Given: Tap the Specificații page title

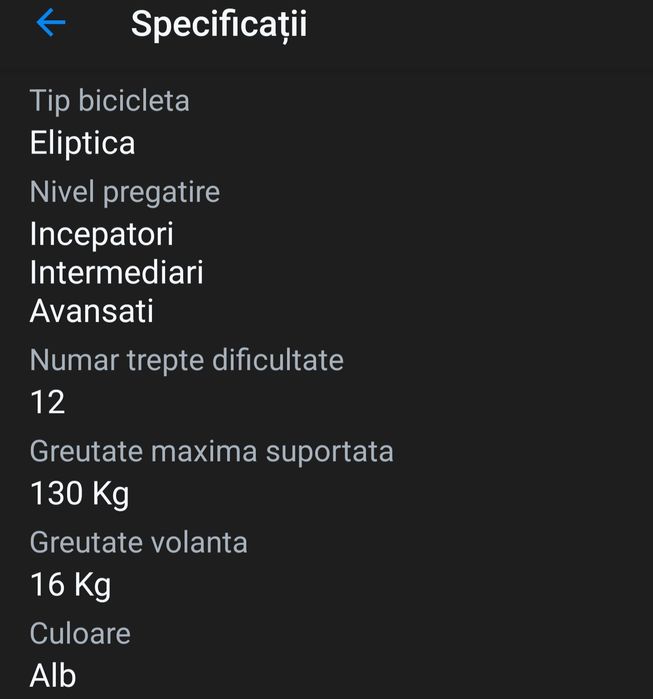Looking at the screenshot, I should point(218,24).
